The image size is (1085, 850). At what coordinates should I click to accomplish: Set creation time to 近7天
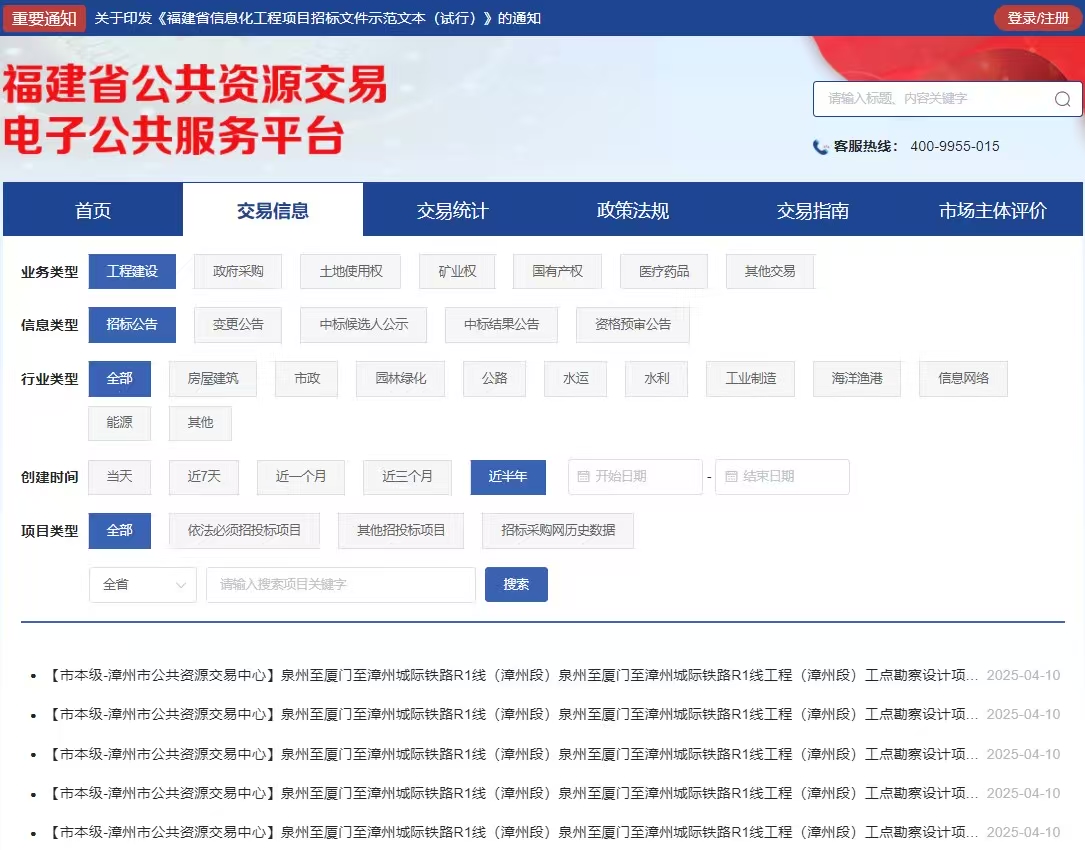[x=204, y=477]
